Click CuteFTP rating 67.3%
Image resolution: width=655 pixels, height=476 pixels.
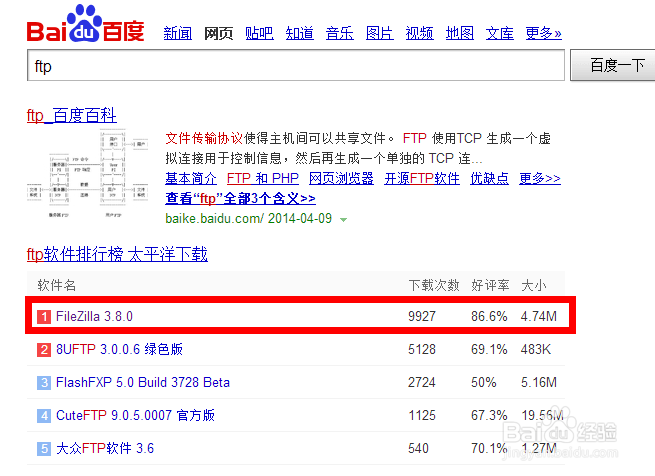[x=489, y=415]
